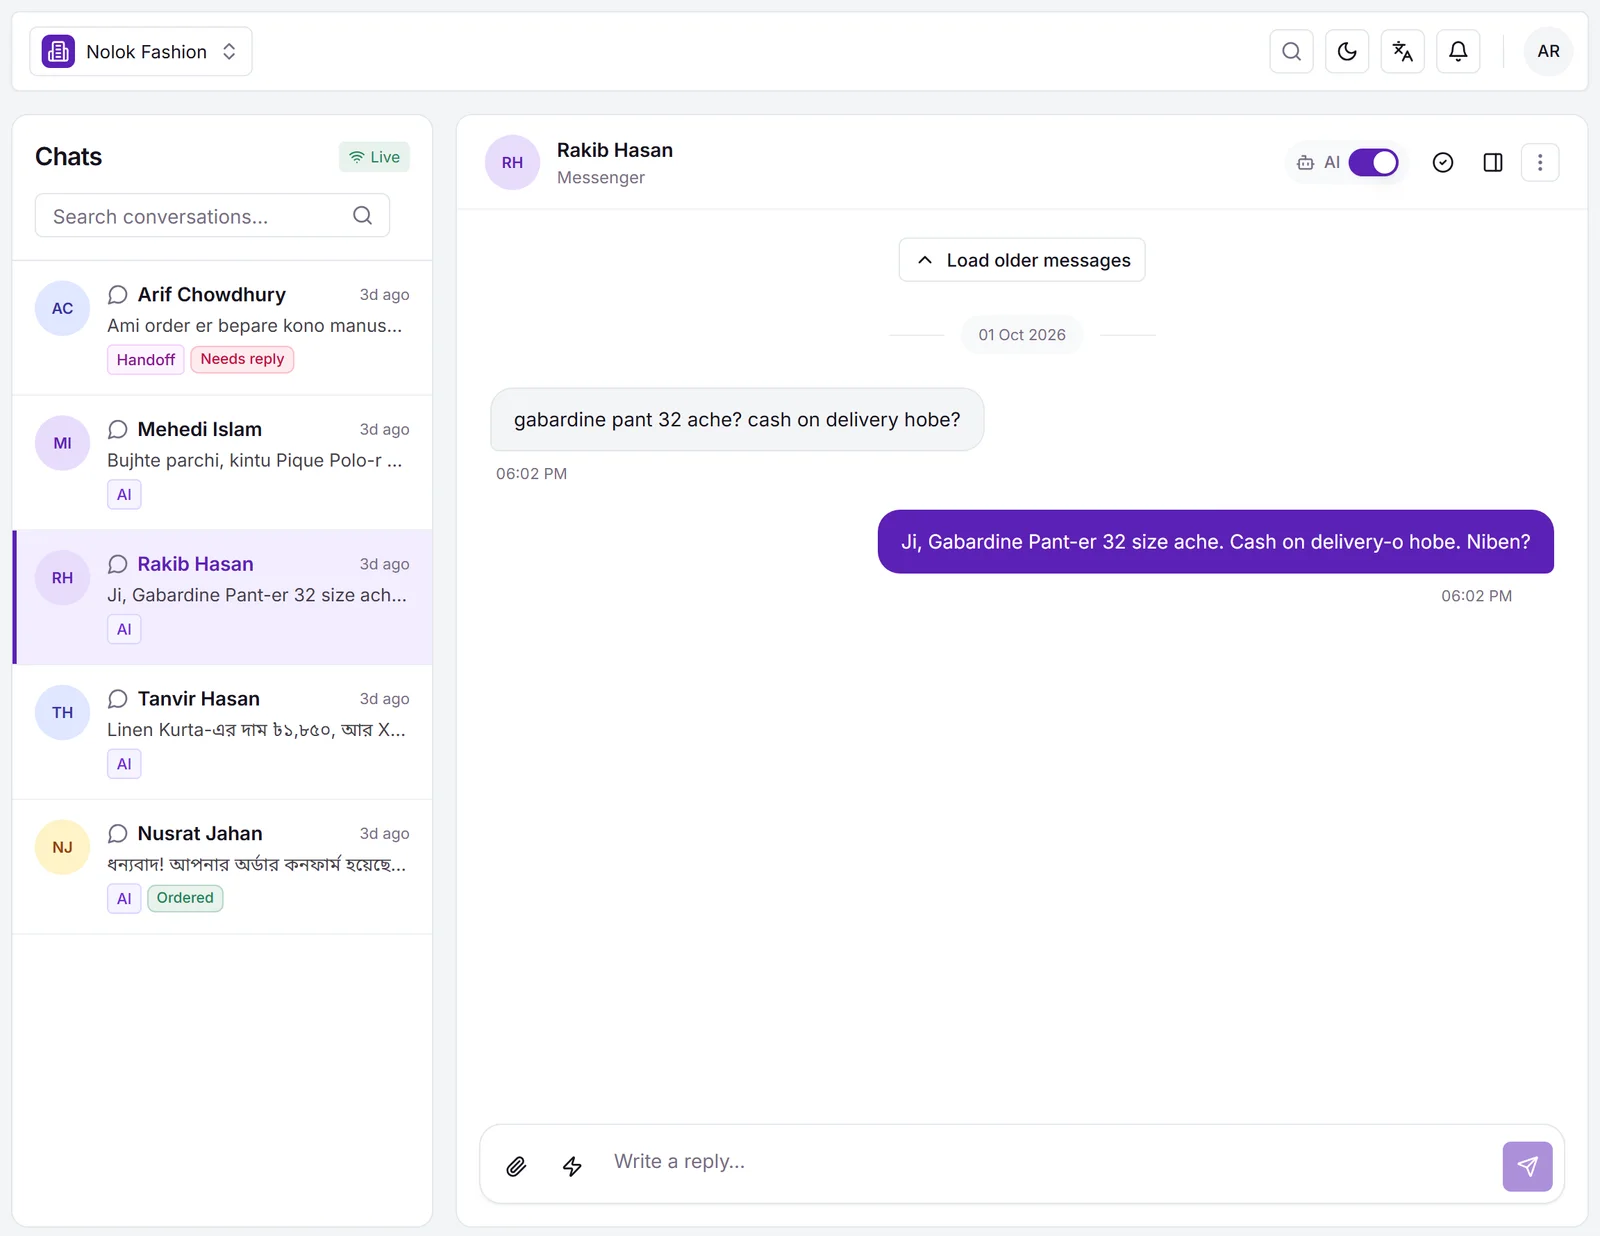
Task: Focus the Search conversations field
Action: pos(212,216)
